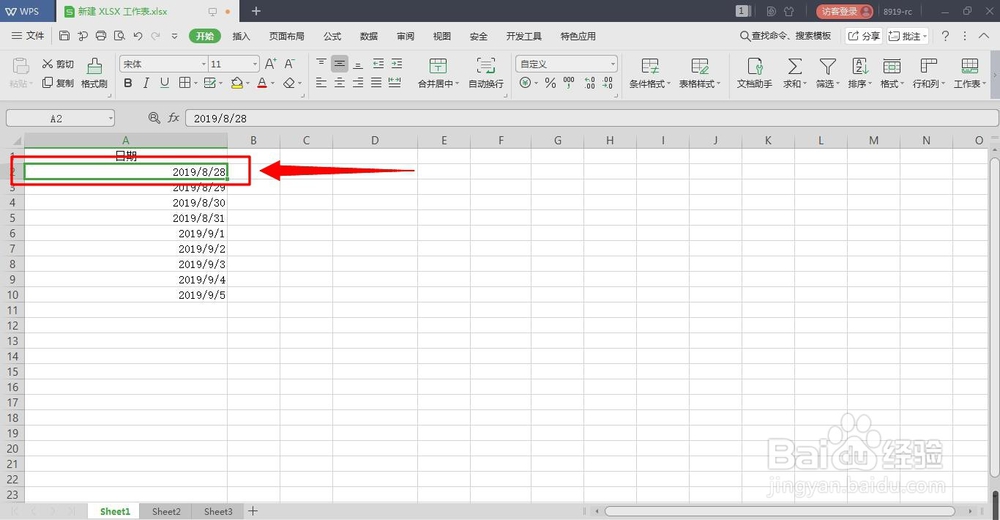Click the fx insert function button

tap(173, 118)
